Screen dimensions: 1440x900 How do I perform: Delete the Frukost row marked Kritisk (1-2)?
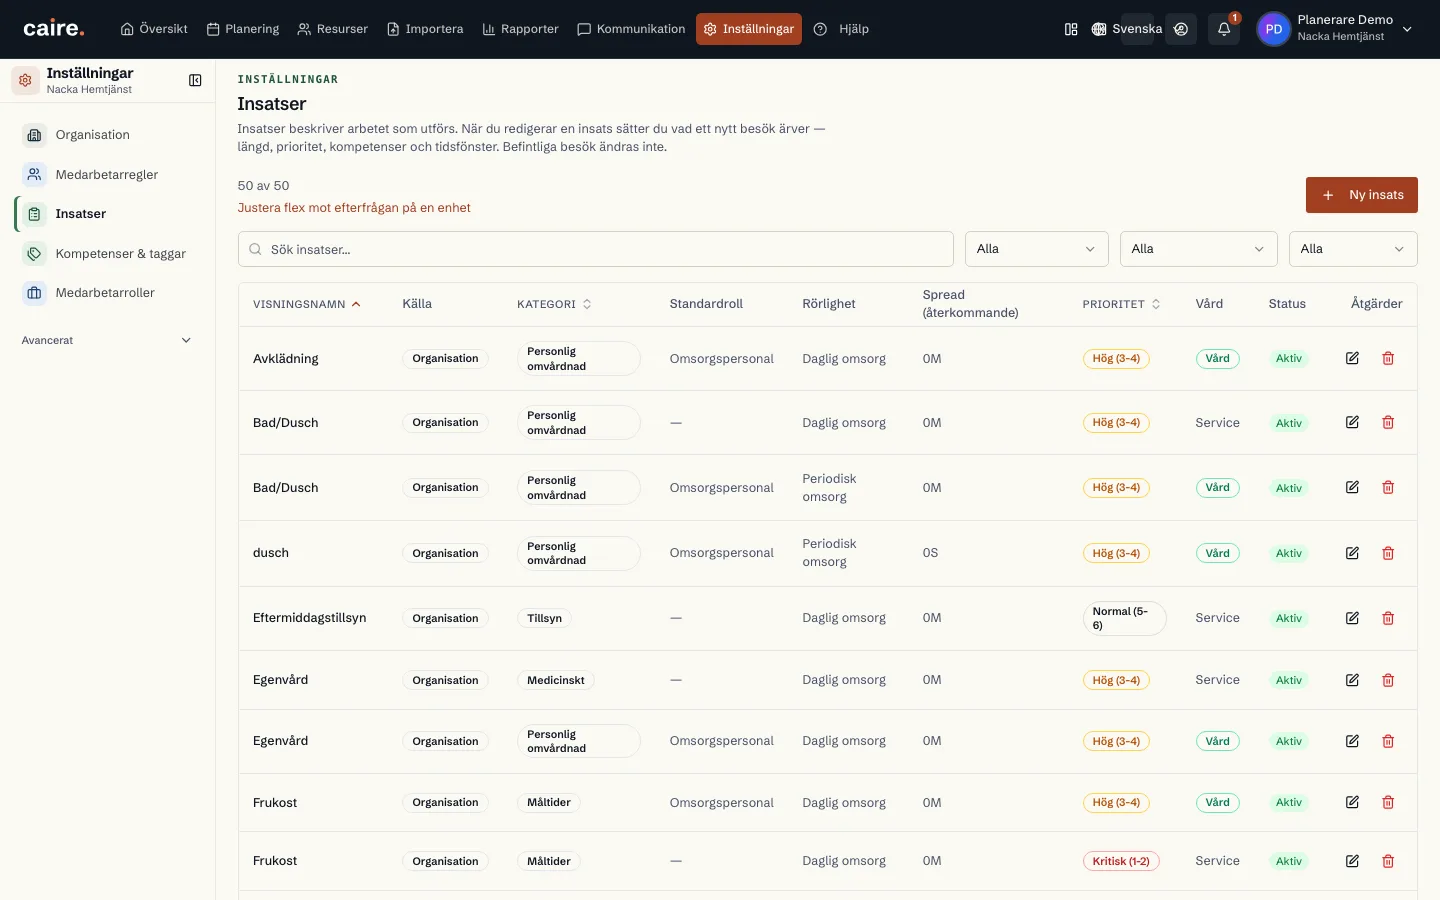(1388, 861)
